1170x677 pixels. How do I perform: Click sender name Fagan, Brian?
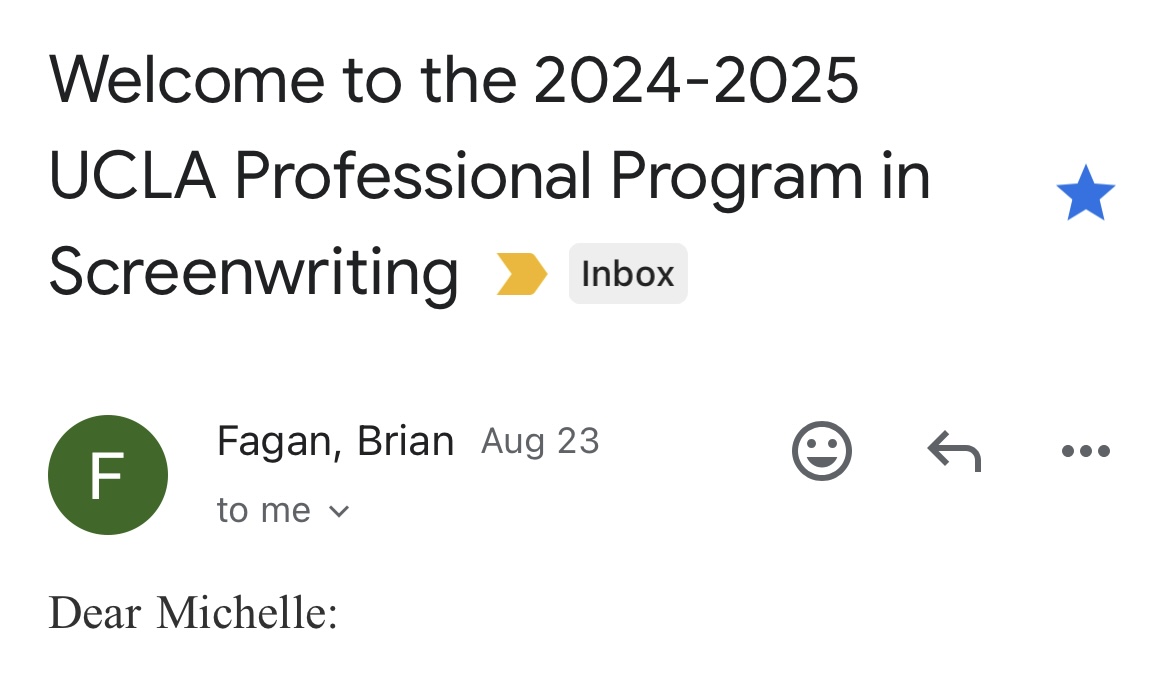(x=335, y=441)
